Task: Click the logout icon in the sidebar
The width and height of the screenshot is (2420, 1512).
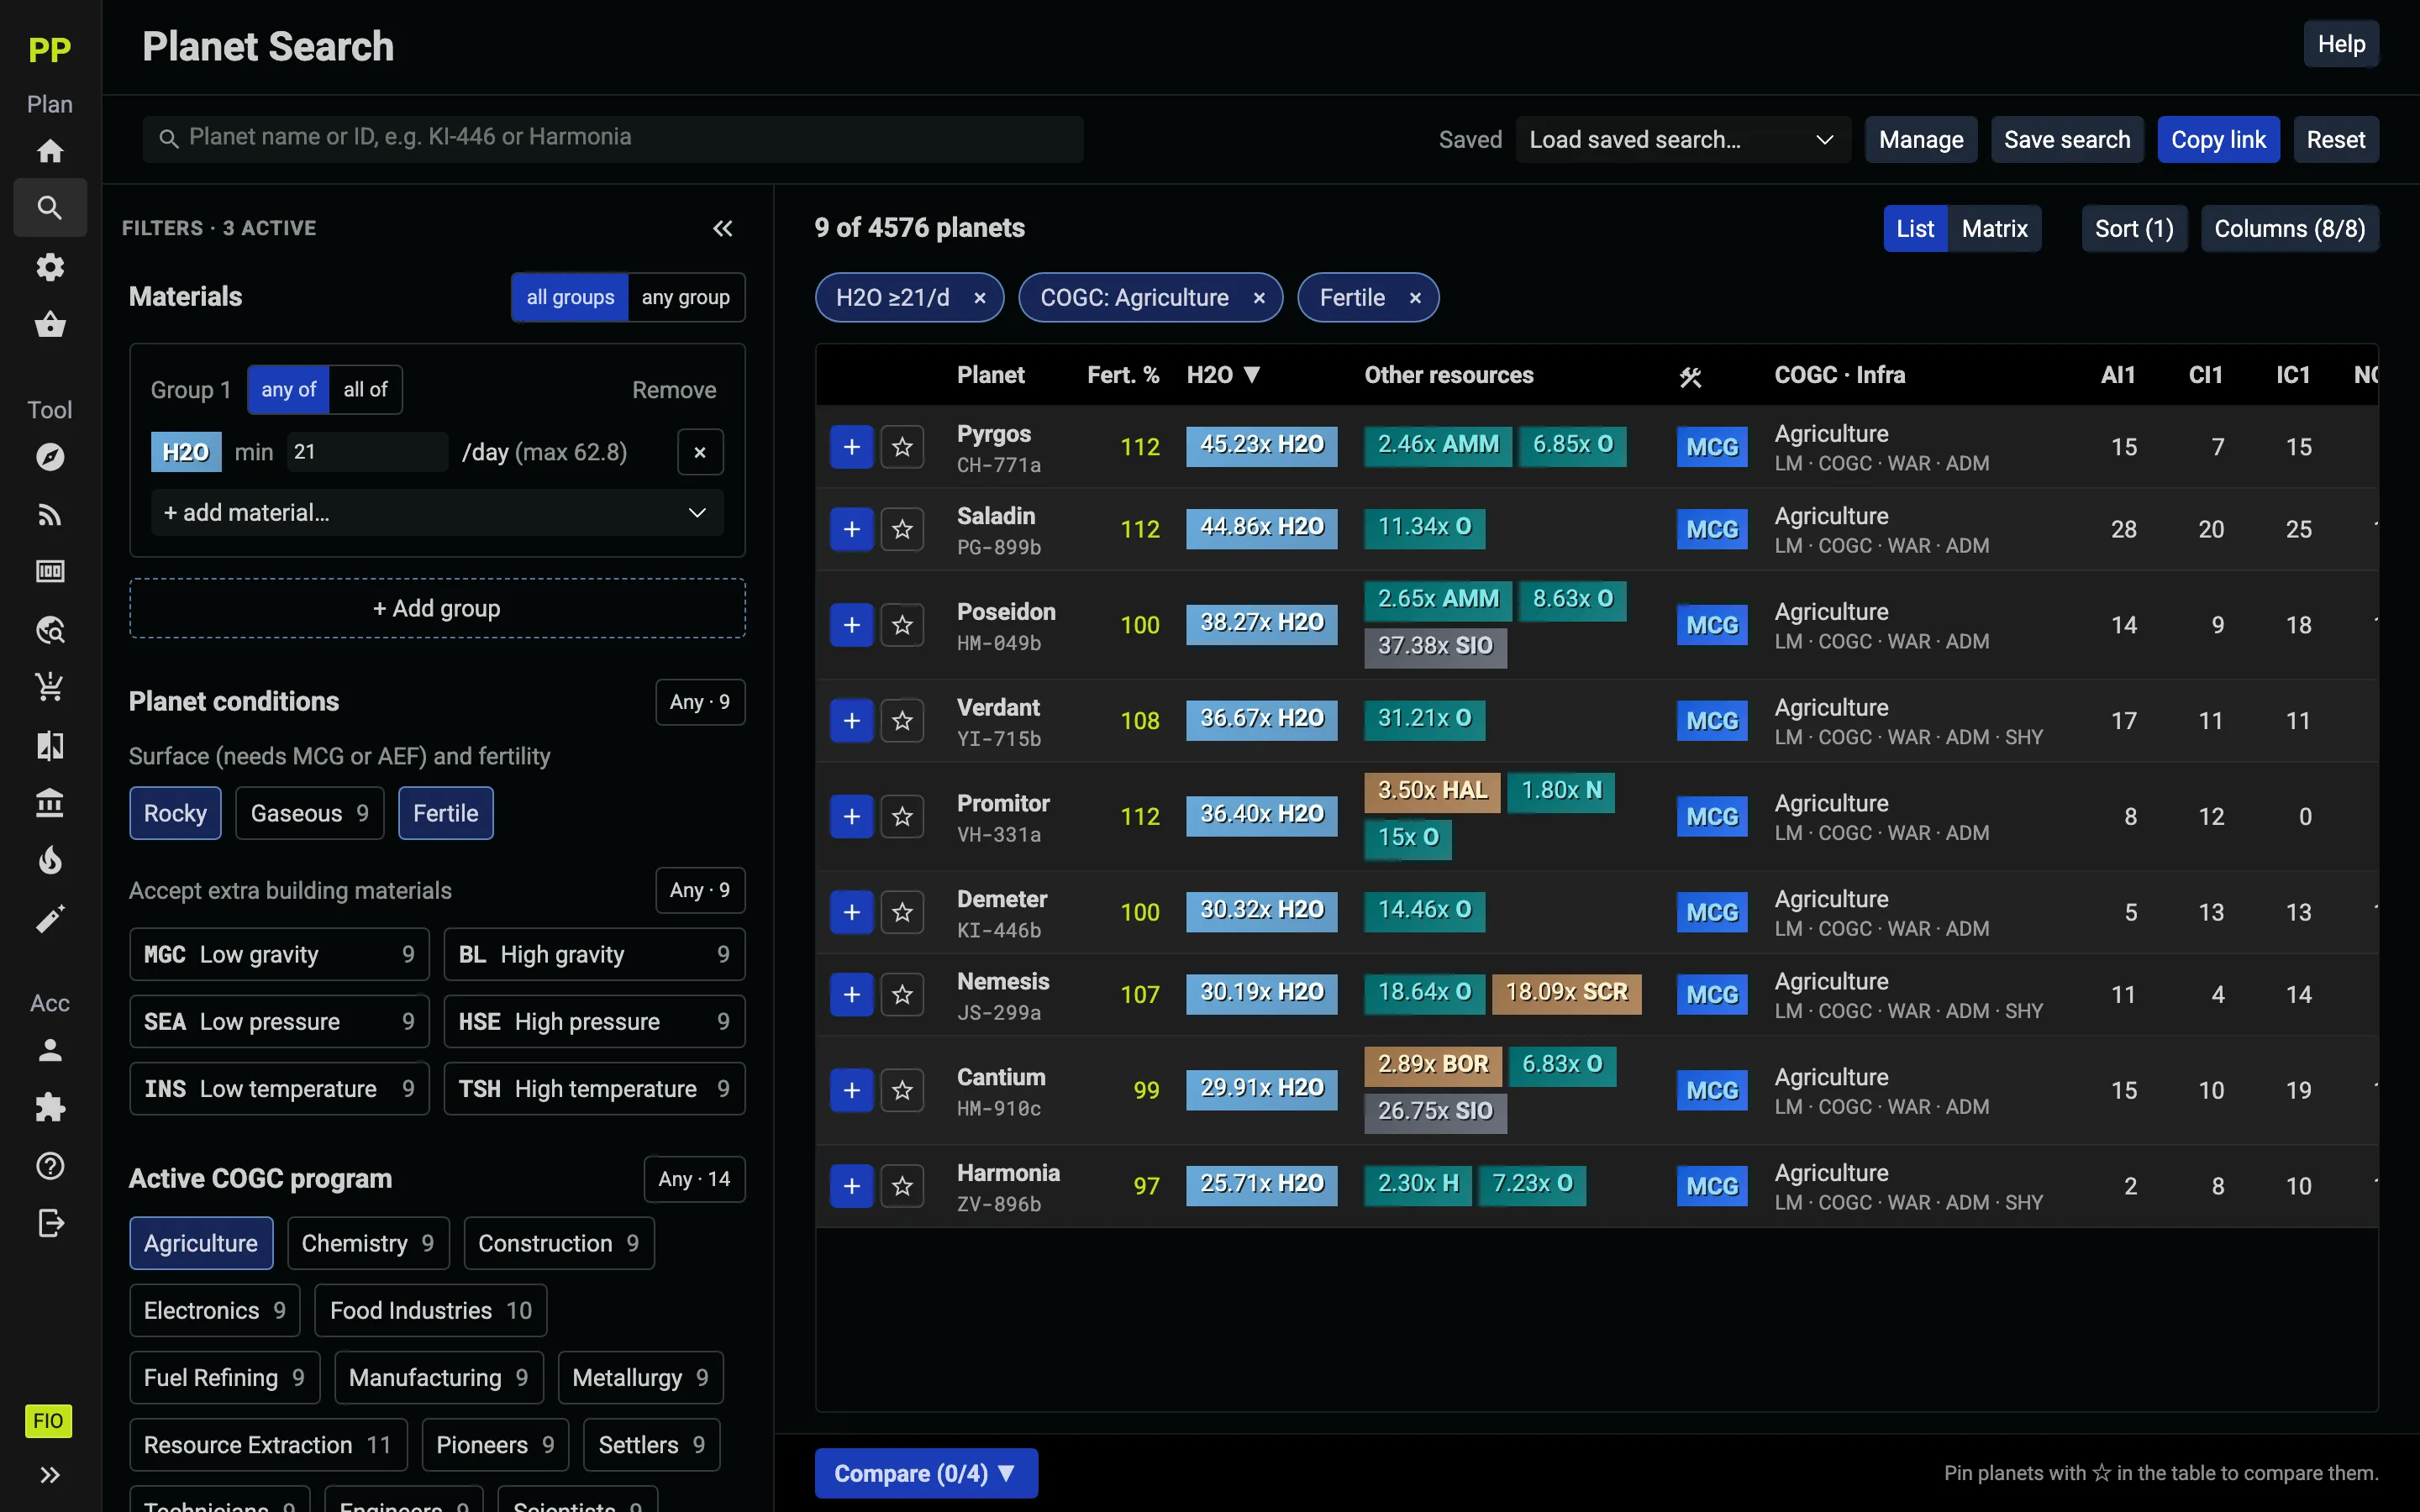Action: pos(50,1223)
